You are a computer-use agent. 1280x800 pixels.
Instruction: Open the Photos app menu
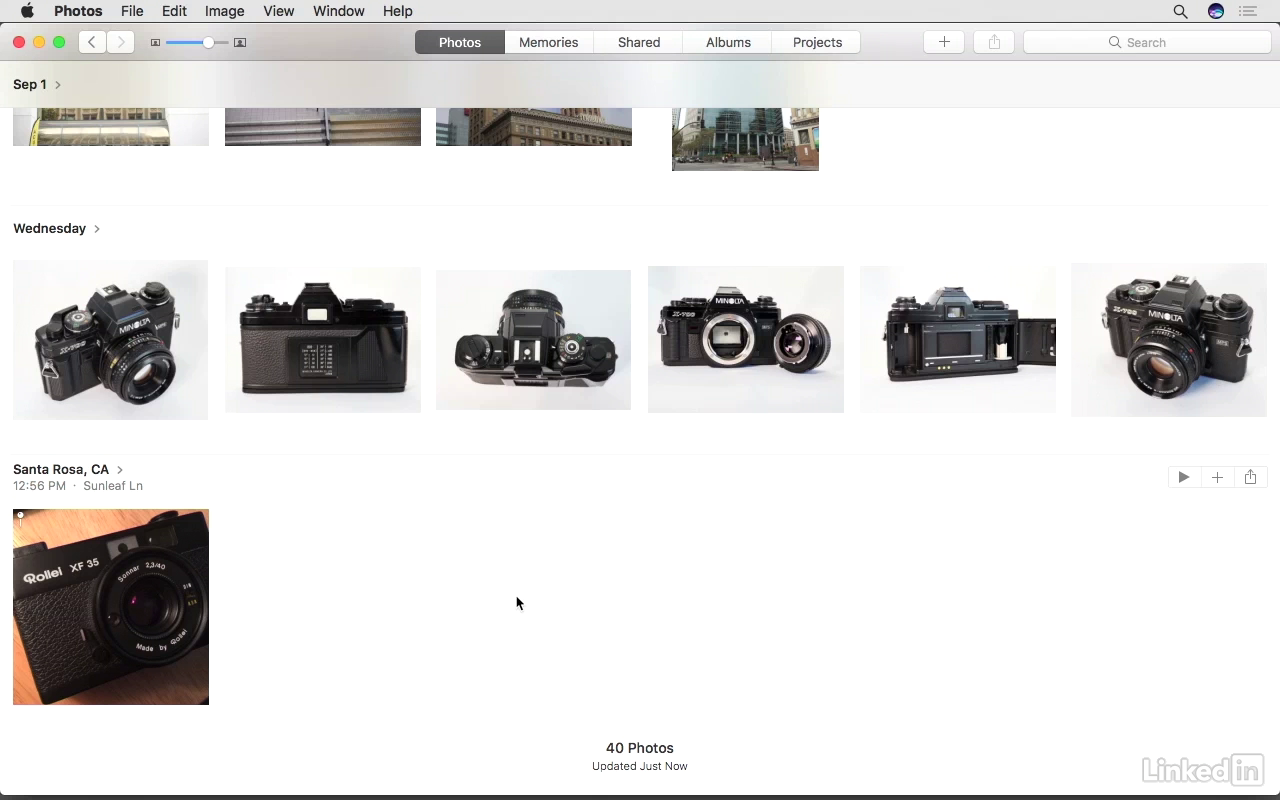(x=78, y=11)
